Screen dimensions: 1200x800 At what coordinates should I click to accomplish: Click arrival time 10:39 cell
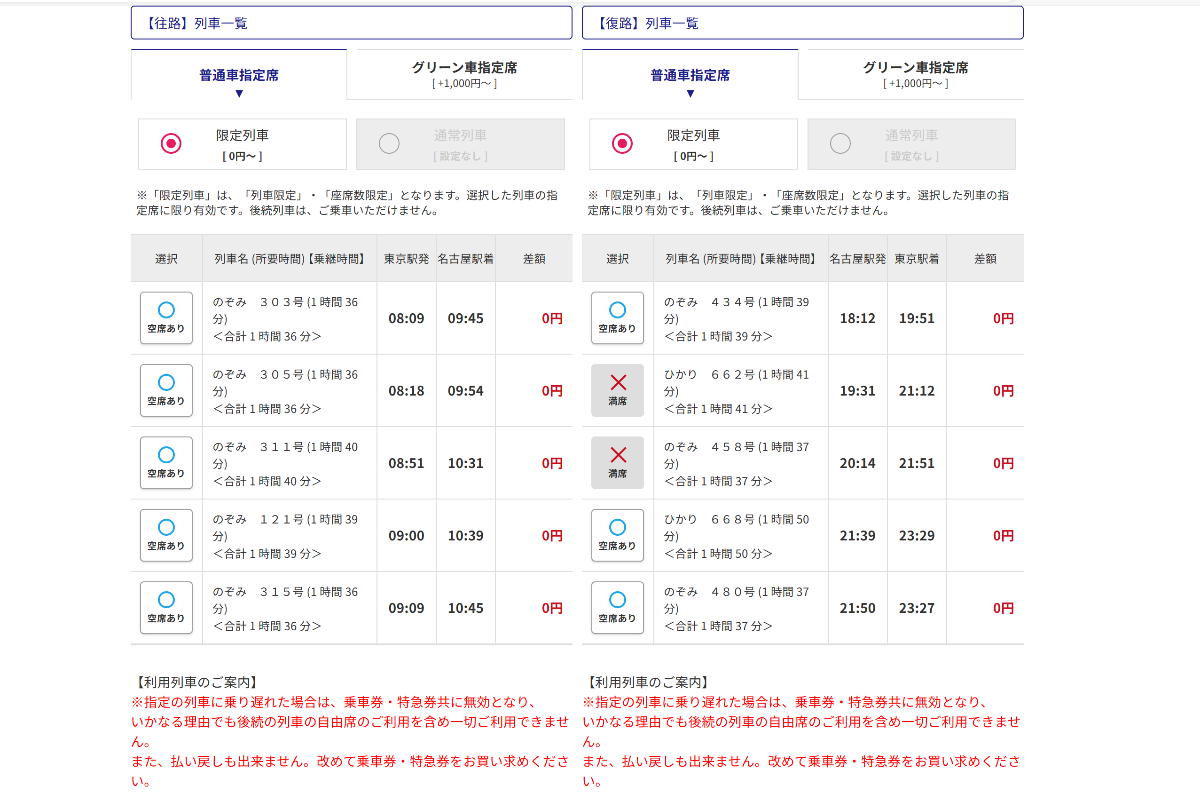[x=466, y=535]
